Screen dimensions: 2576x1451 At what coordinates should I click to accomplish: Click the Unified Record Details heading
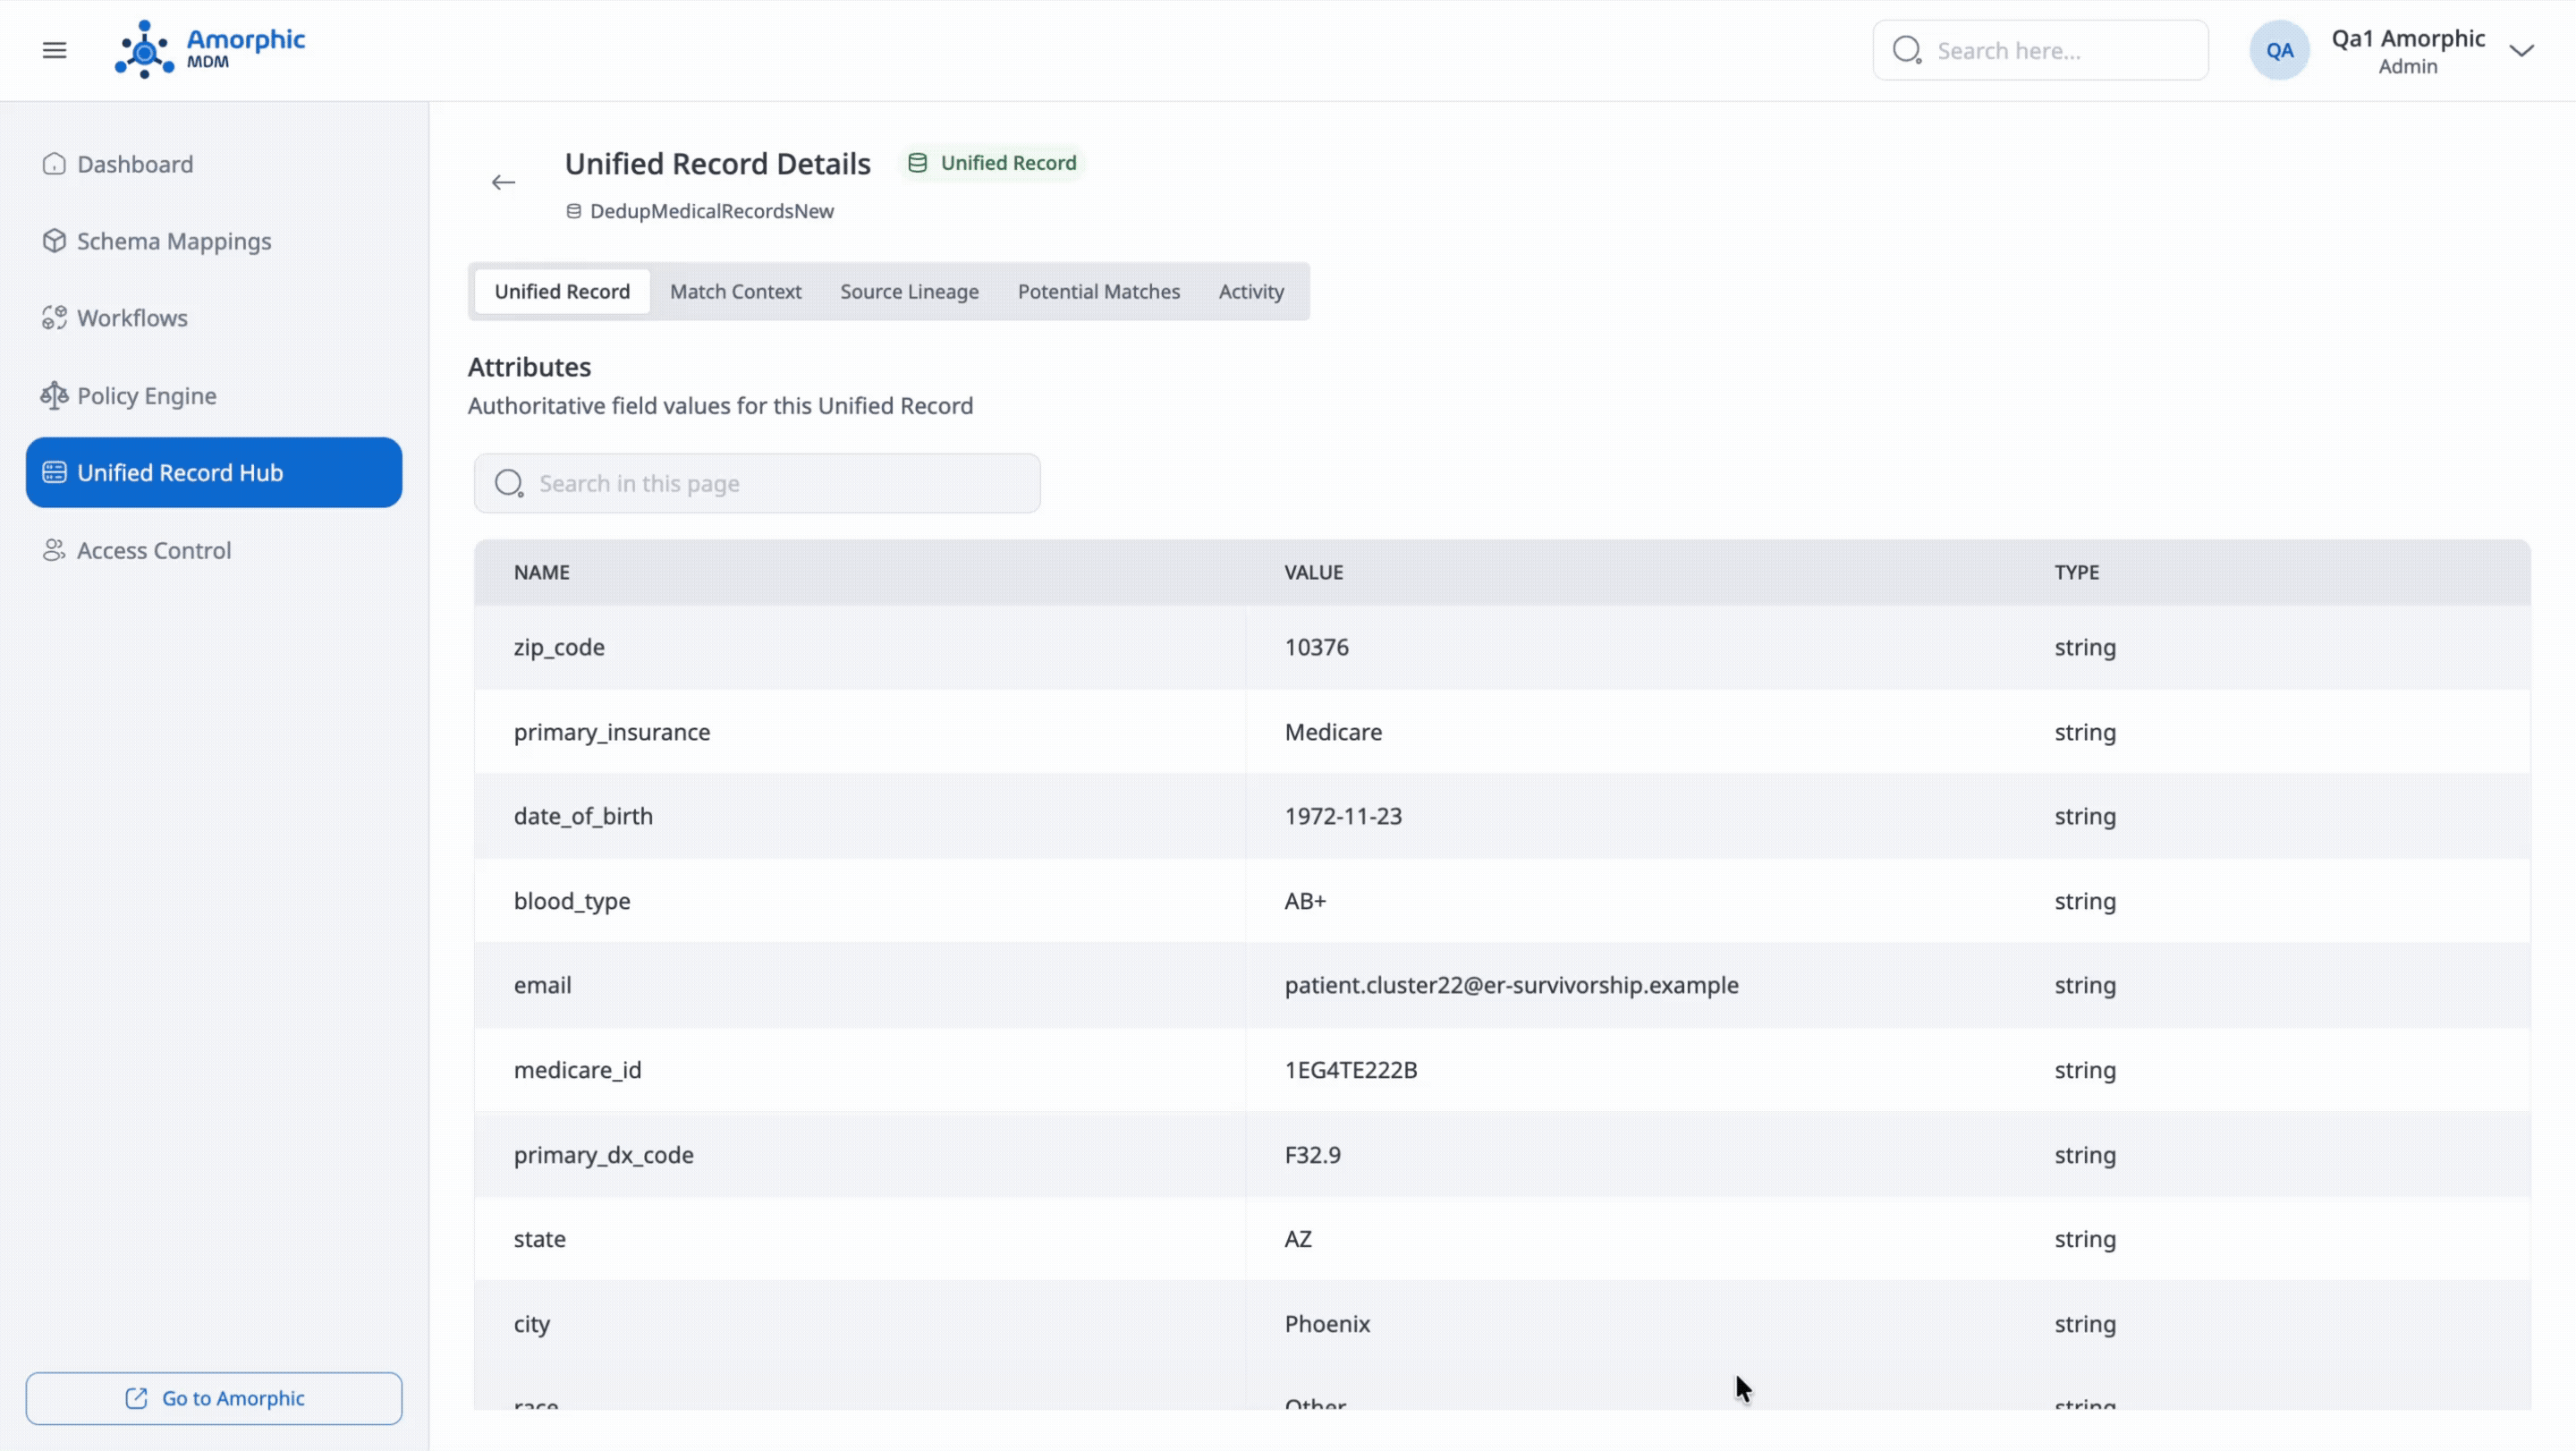(x=717, y=163)
